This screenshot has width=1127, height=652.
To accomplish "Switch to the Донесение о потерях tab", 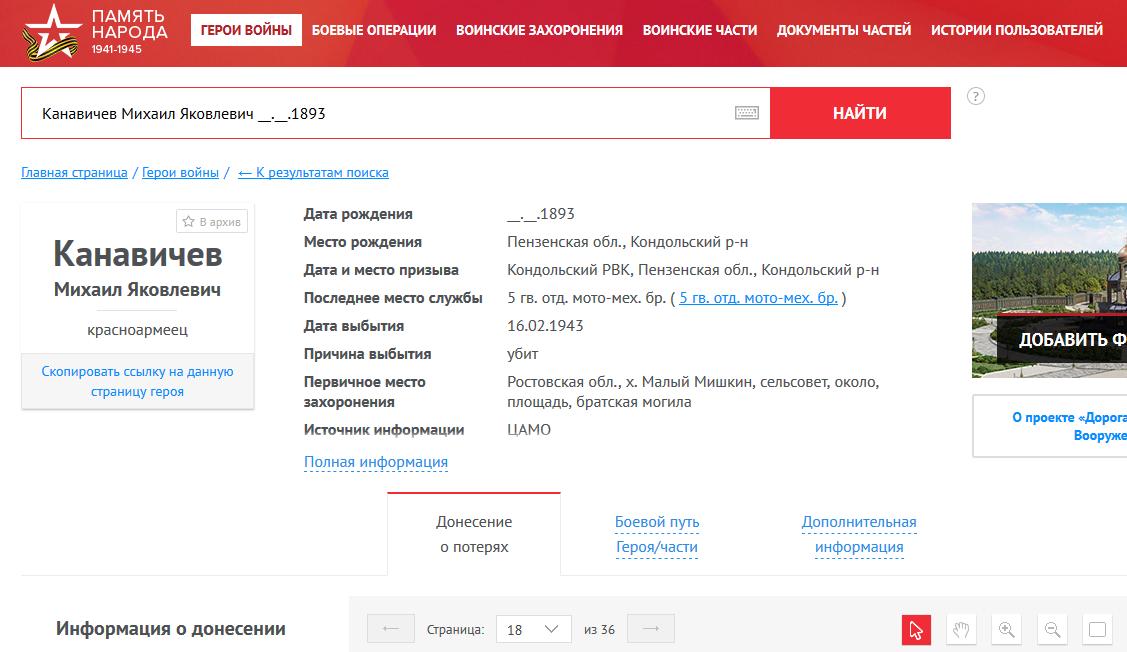I will coord(474,534).
